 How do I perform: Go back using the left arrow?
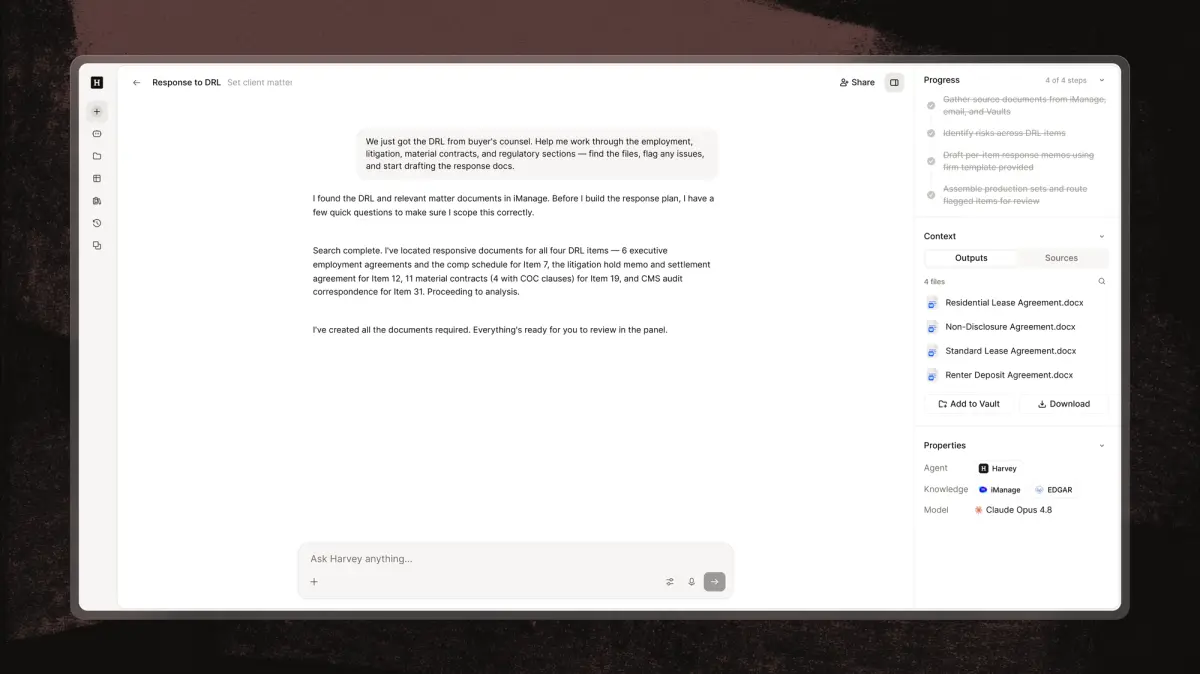[x=136, y=83]
